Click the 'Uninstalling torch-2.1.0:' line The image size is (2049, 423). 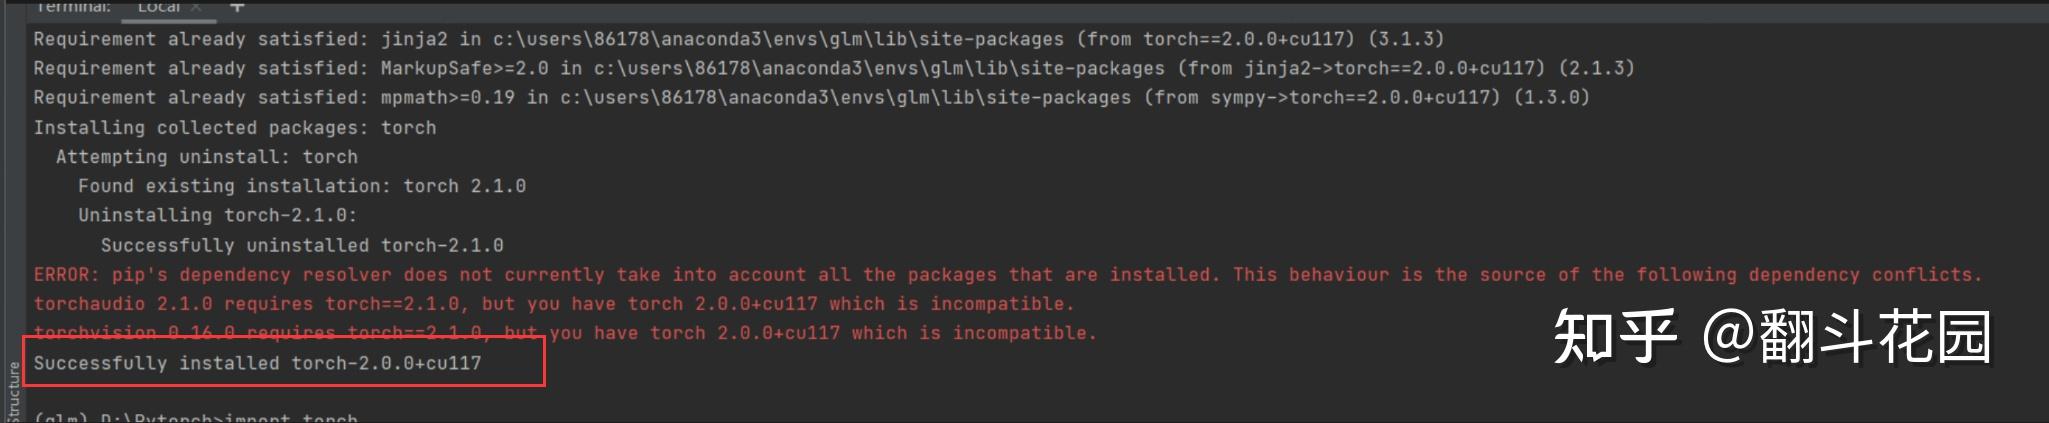[x=217, y=215]
